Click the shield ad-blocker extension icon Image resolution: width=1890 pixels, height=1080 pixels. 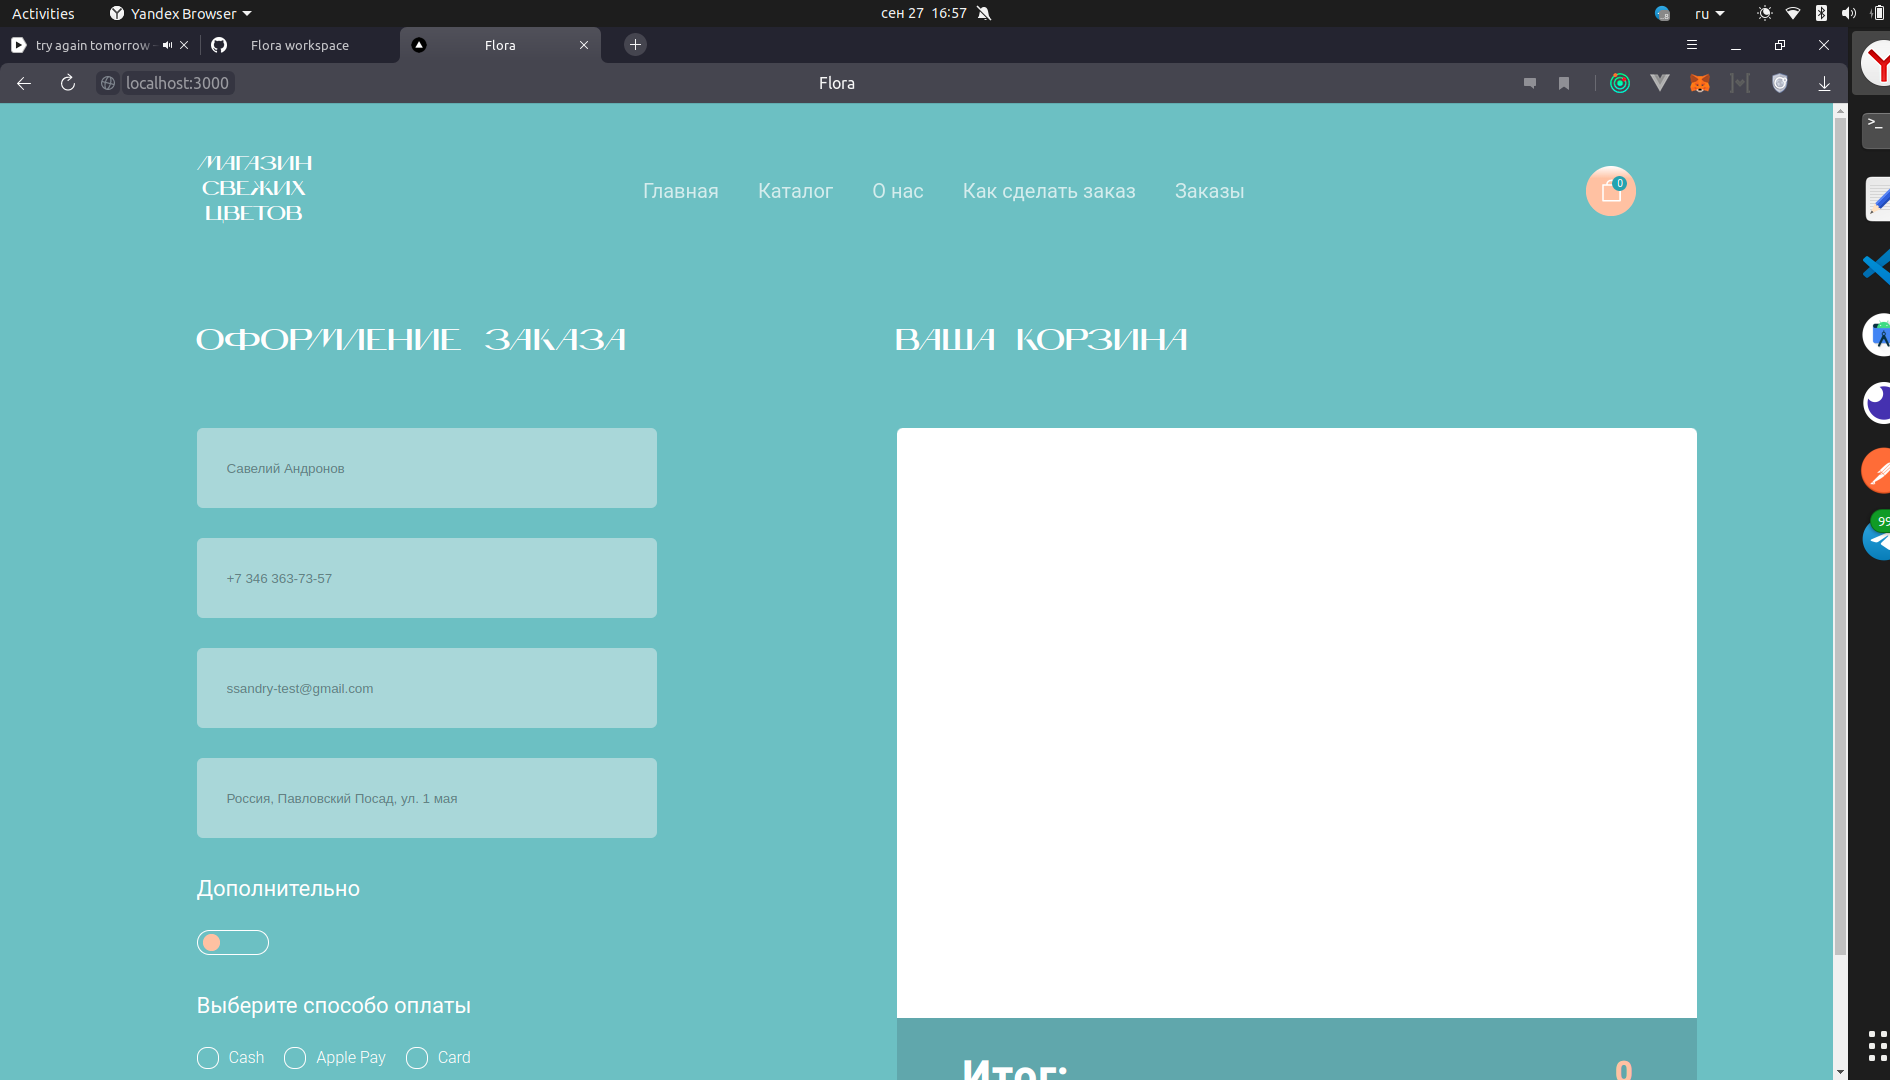tap(1781, 83)
